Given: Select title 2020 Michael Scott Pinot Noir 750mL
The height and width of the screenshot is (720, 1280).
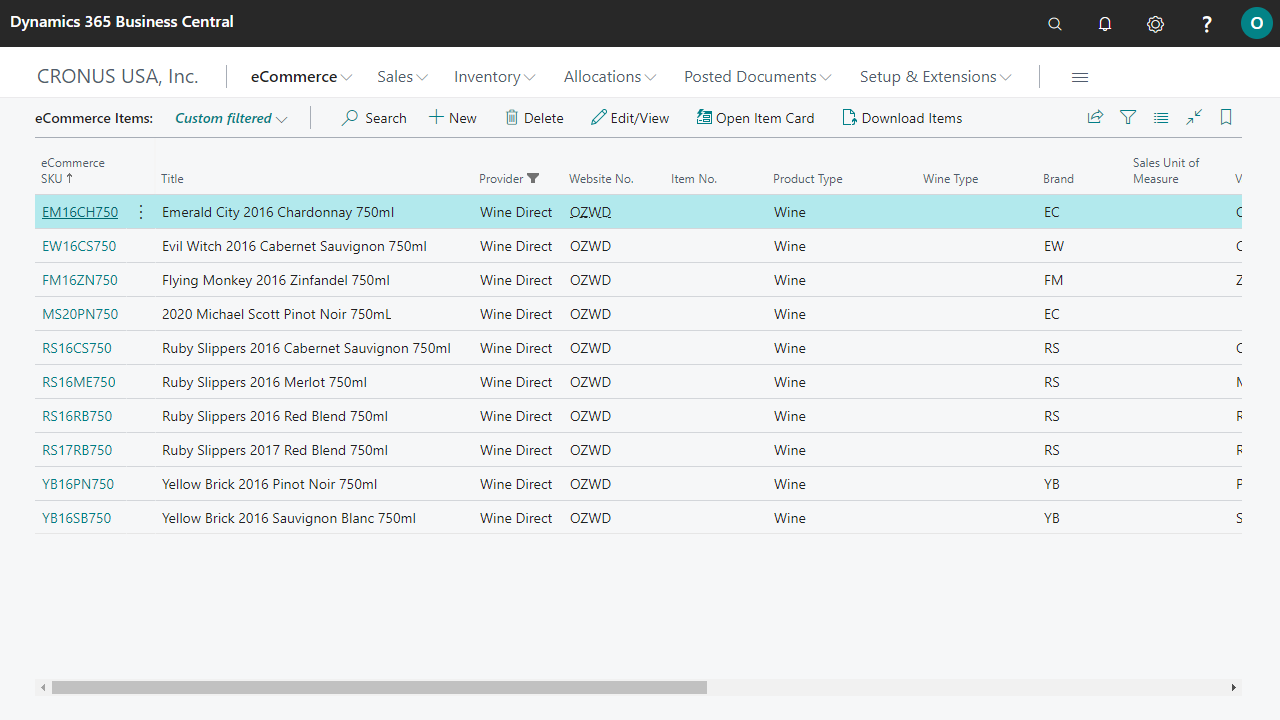Looking at the screenshot, I should (x=277, y=314).
